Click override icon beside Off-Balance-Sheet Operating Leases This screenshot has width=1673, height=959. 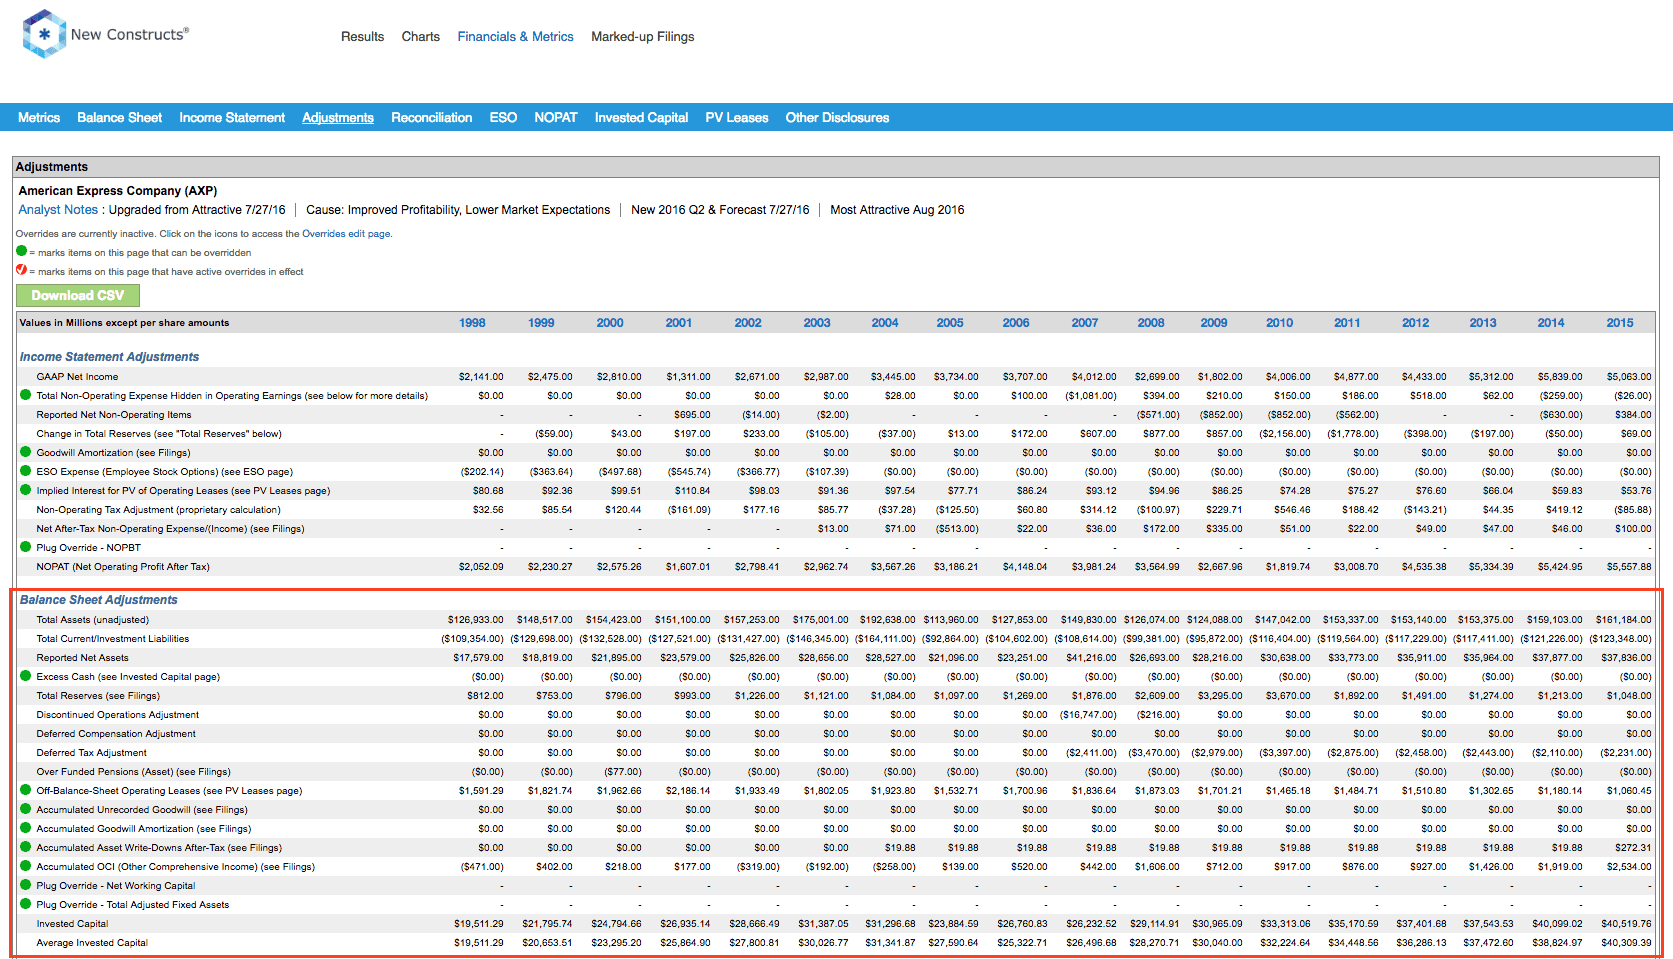[26, 790]
